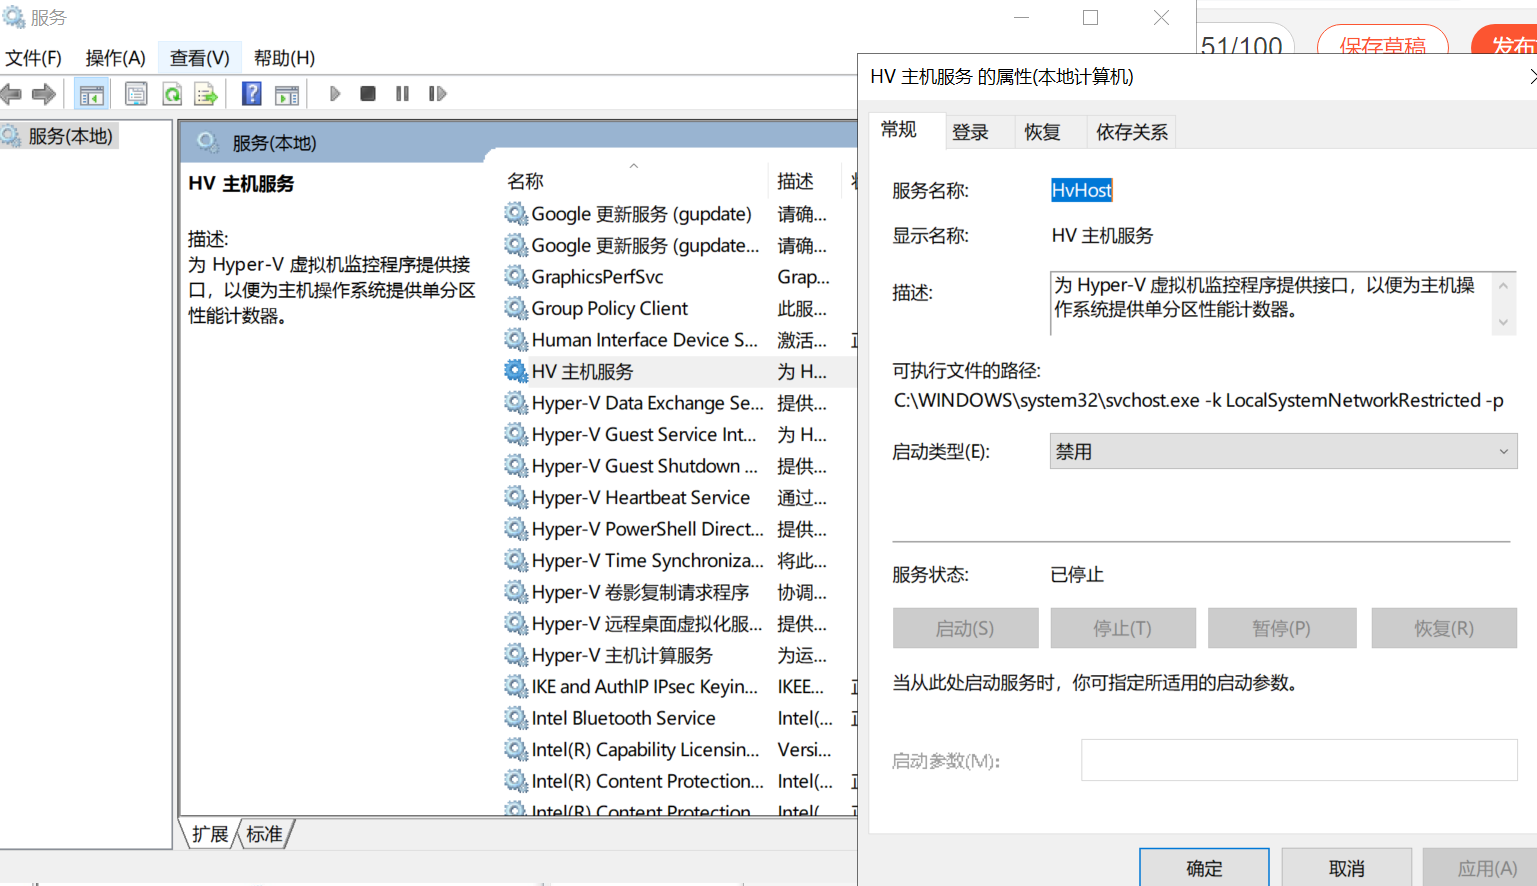
Task: Click gear icon of Group Policy Client
Action: [516, 308]
